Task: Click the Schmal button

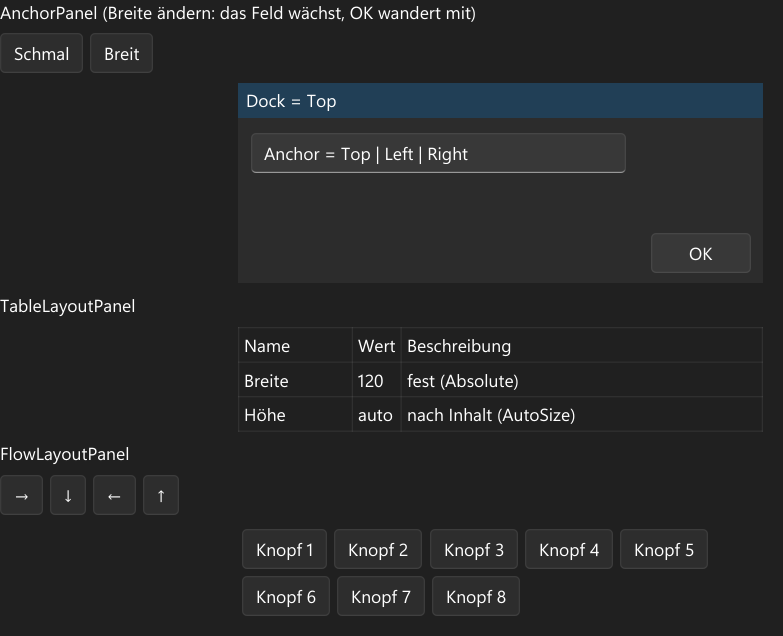Action: (x=41, y=53)
